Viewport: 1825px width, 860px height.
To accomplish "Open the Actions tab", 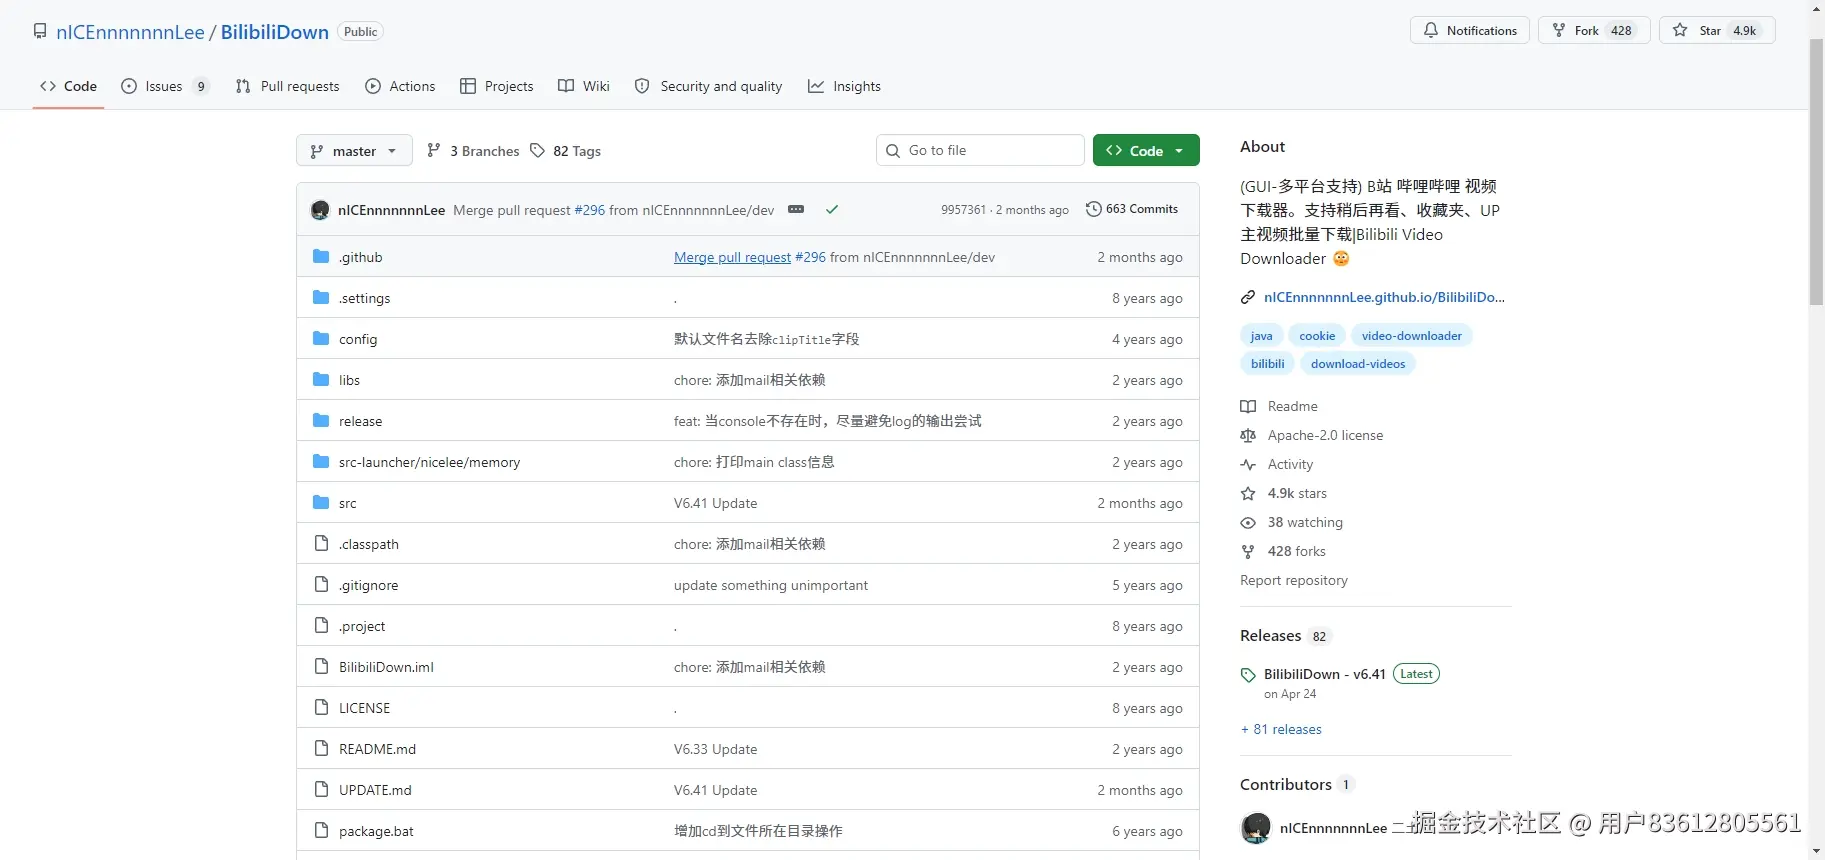I will [400, 86].
